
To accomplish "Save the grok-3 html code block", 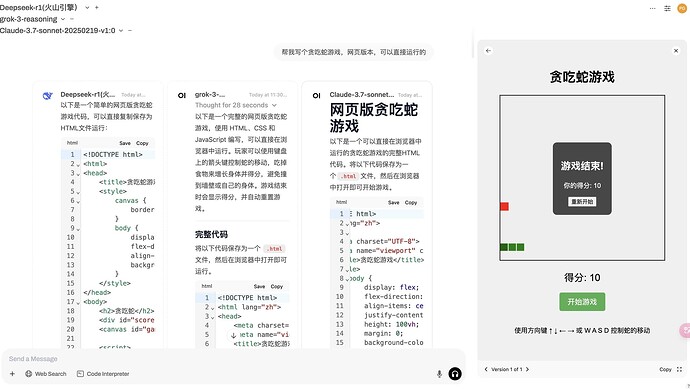I will (x=259, y=286).
